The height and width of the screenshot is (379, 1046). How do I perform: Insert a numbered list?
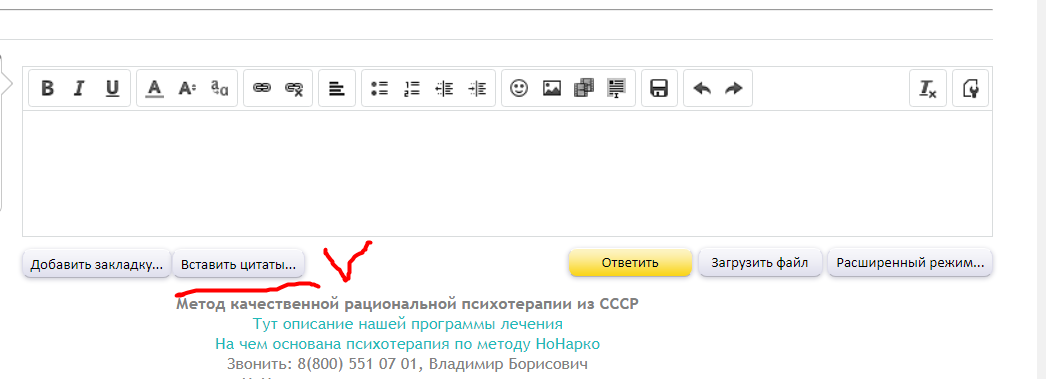coord(412,88)
